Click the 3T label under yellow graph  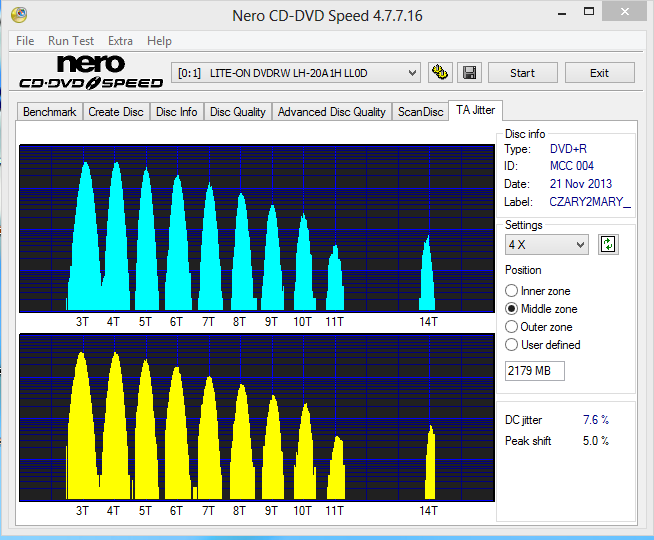click(x=82, y=511)
